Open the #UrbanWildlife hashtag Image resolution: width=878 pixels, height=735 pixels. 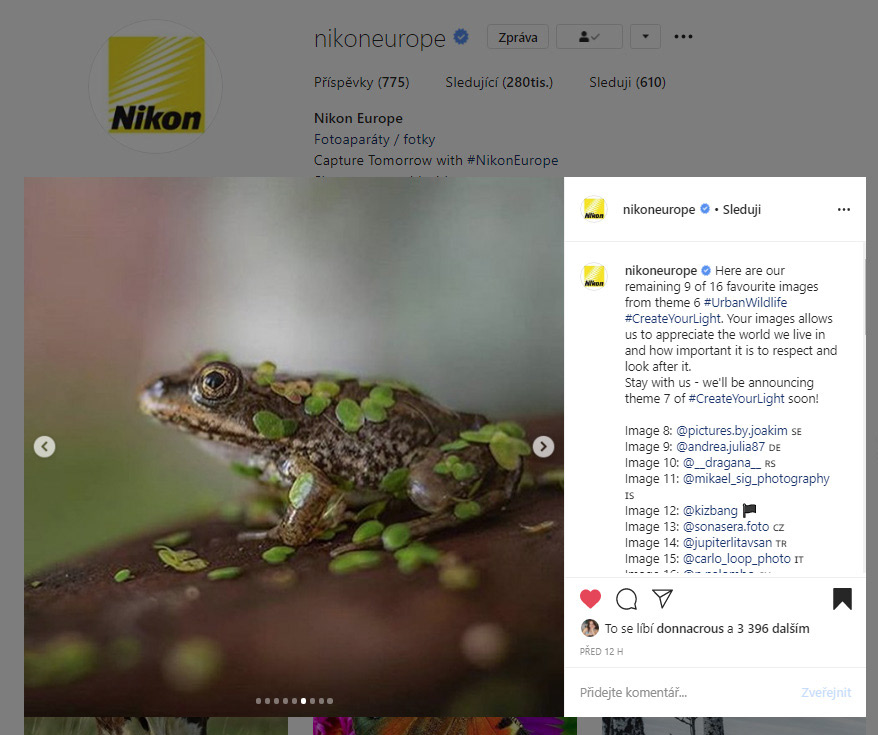click(745, 302)
